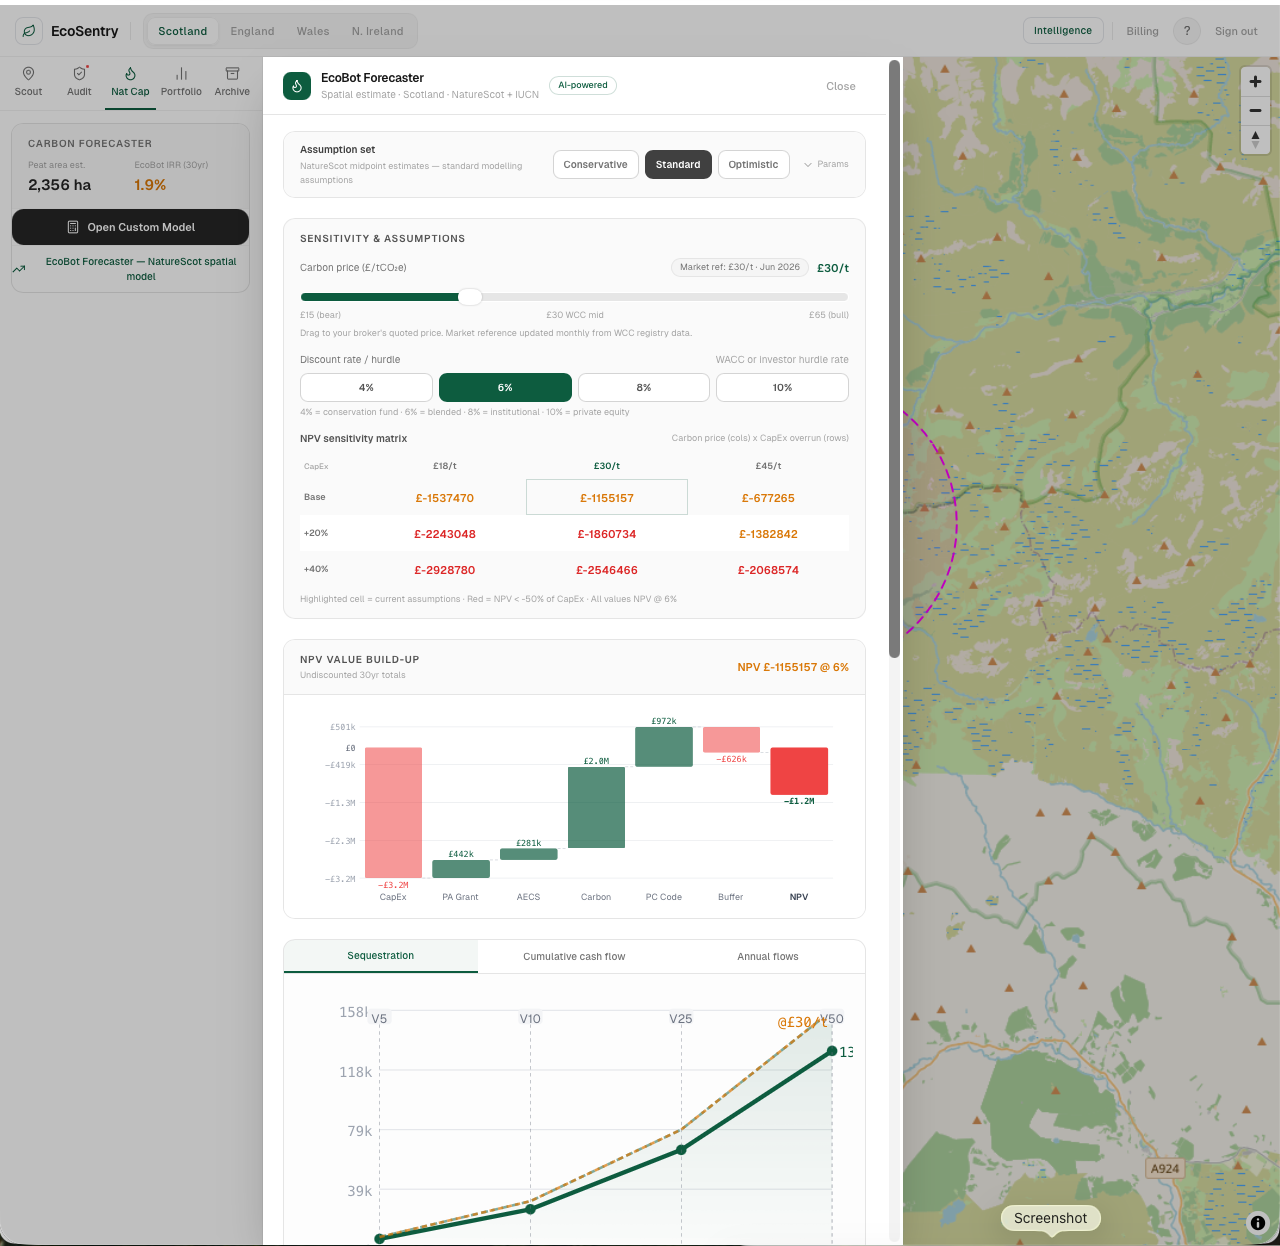Zoom in on the map
Screen dimensions: 1280x1246
(x=1255, y=82)
